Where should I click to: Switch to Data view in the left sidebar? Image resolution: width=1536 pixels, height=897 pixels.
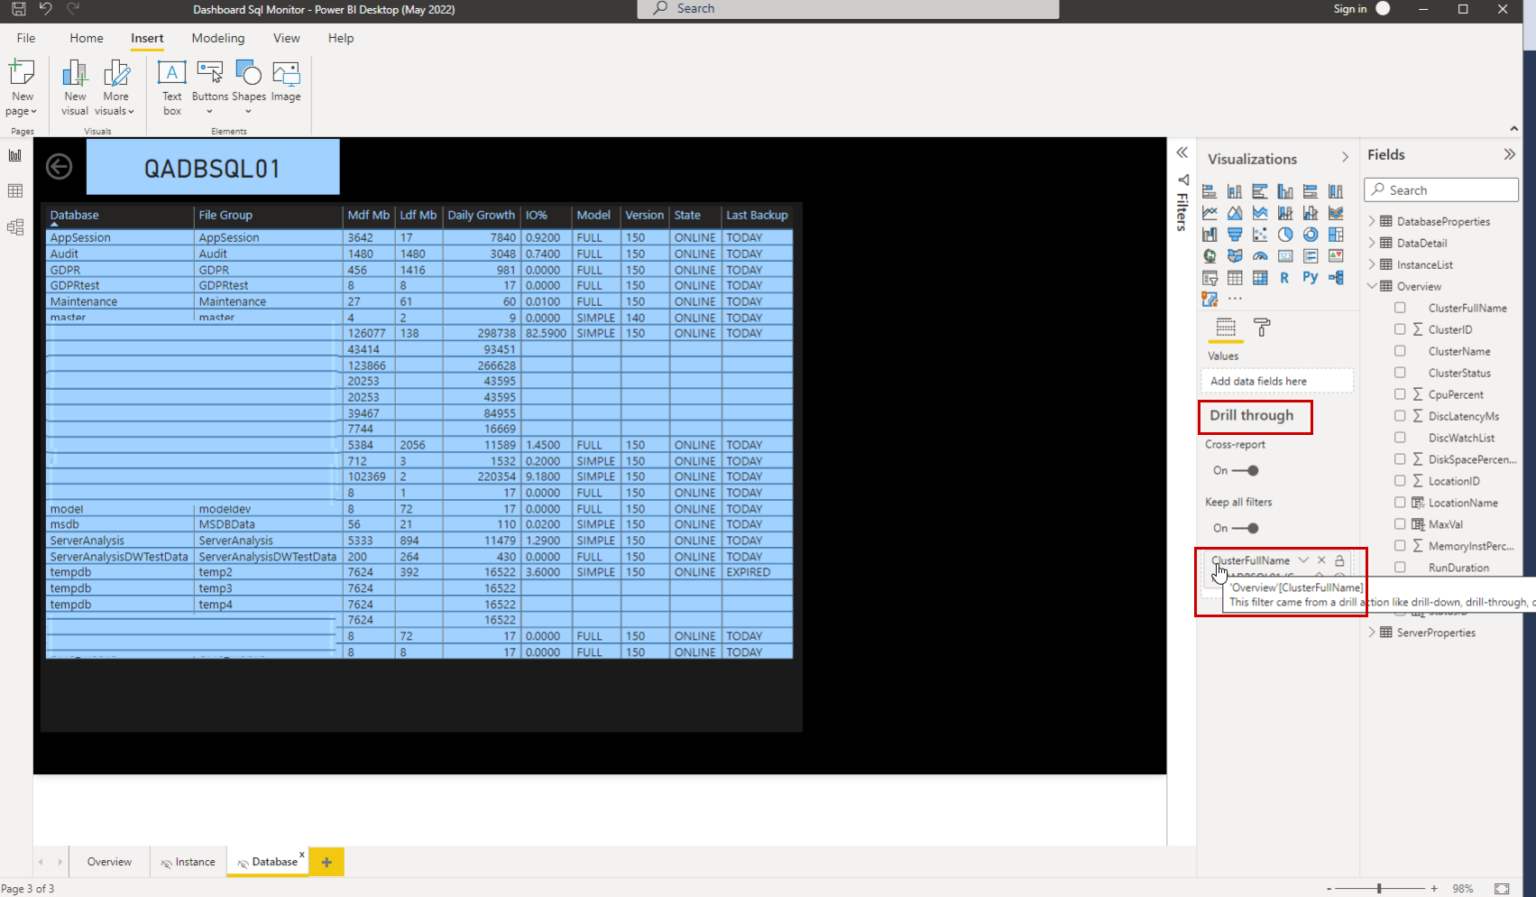point(15,191)
